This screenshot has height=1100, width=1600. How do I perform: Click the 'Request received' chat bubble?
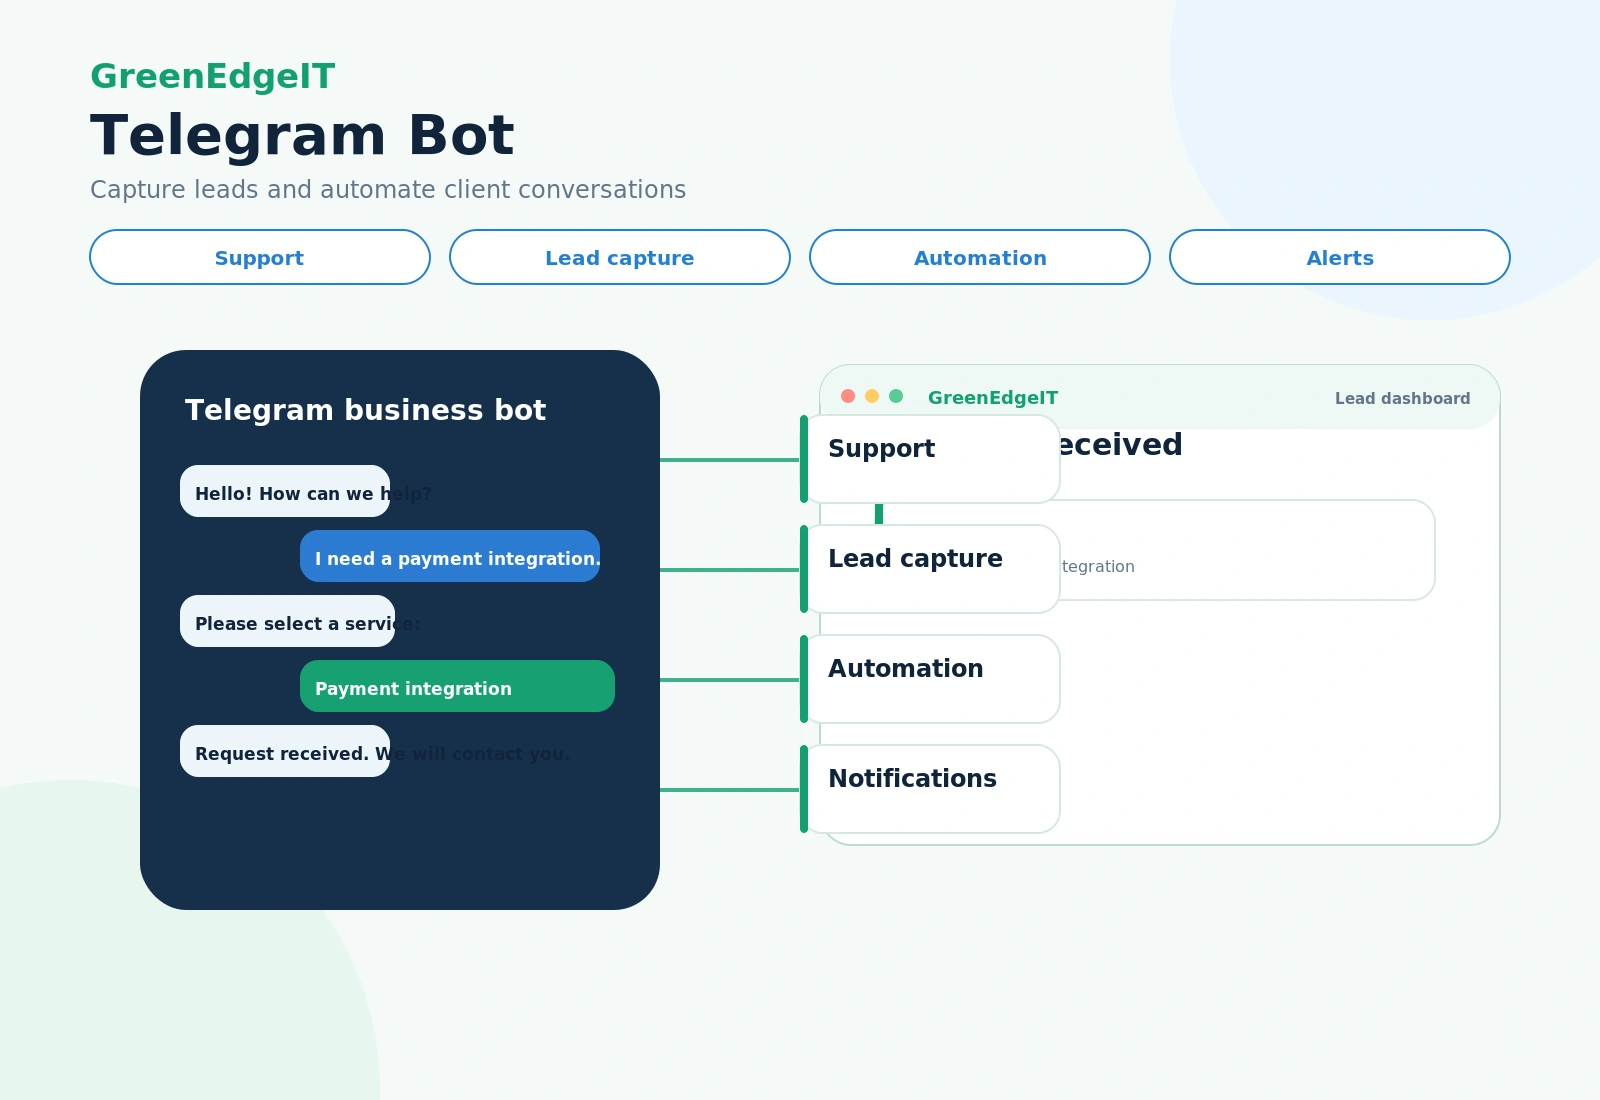coord(285,751)
